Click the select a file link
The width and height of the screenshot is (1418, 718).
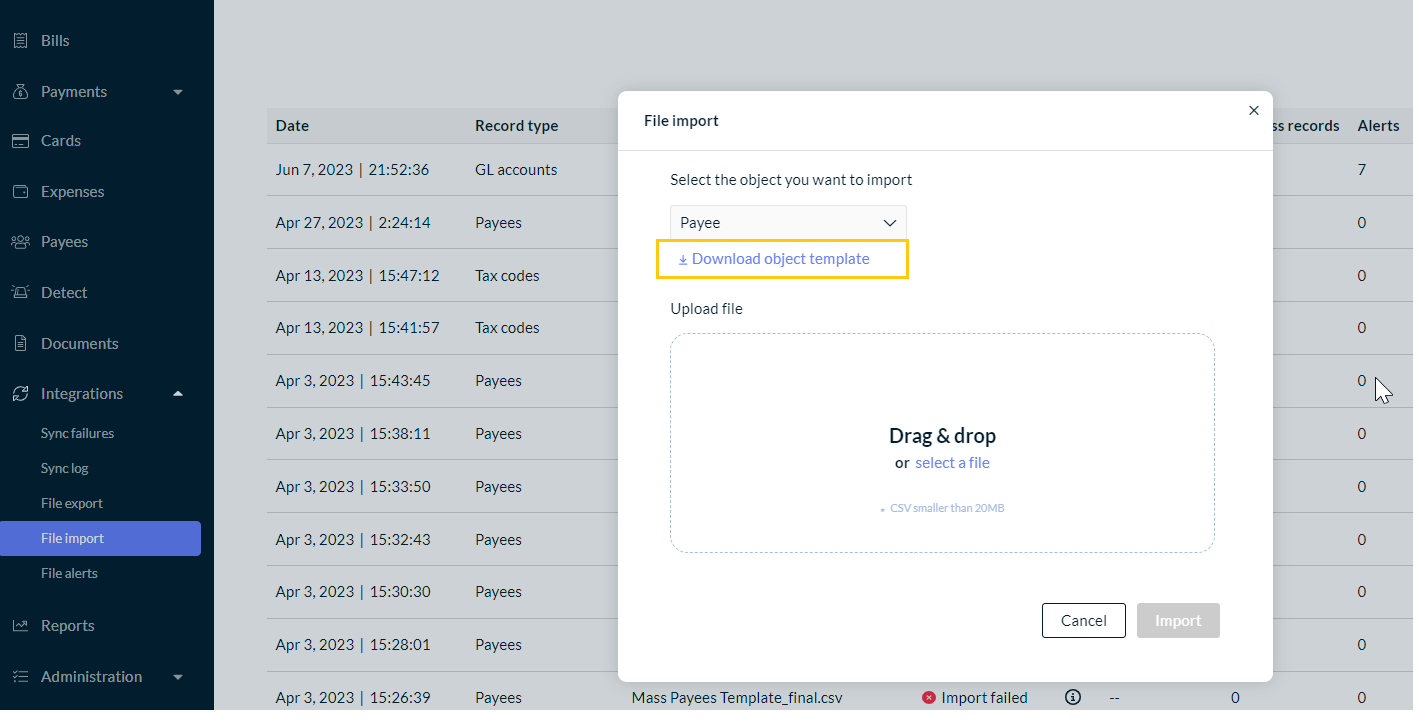tap(952, 463)
